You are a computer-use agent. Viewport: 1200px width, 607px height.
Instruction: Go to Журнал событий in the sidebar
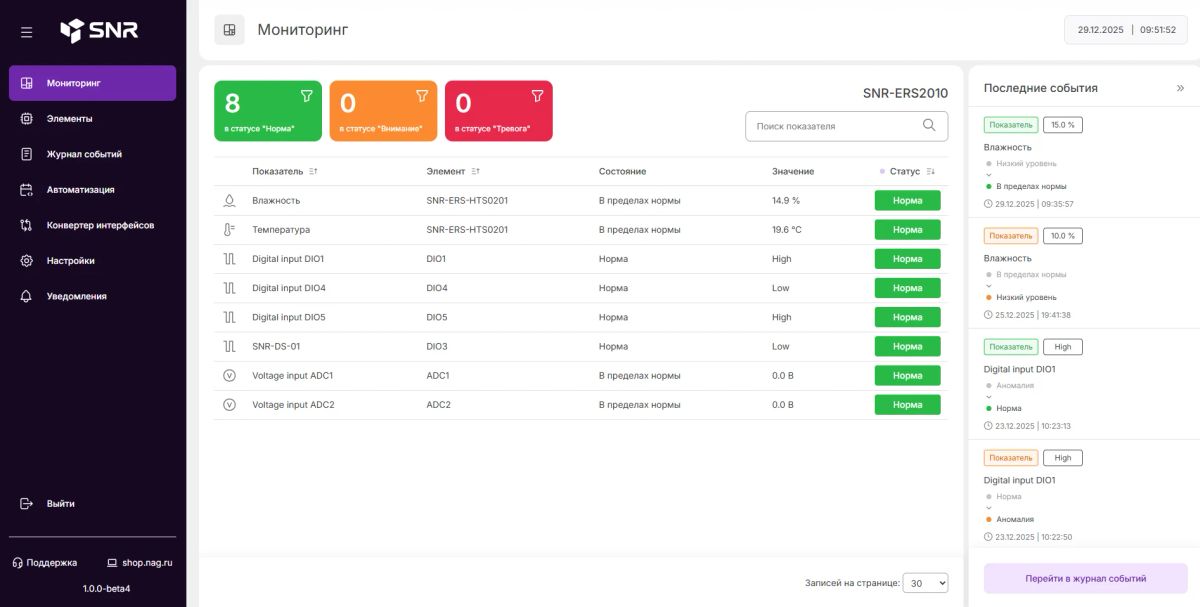tap(92, 154)
